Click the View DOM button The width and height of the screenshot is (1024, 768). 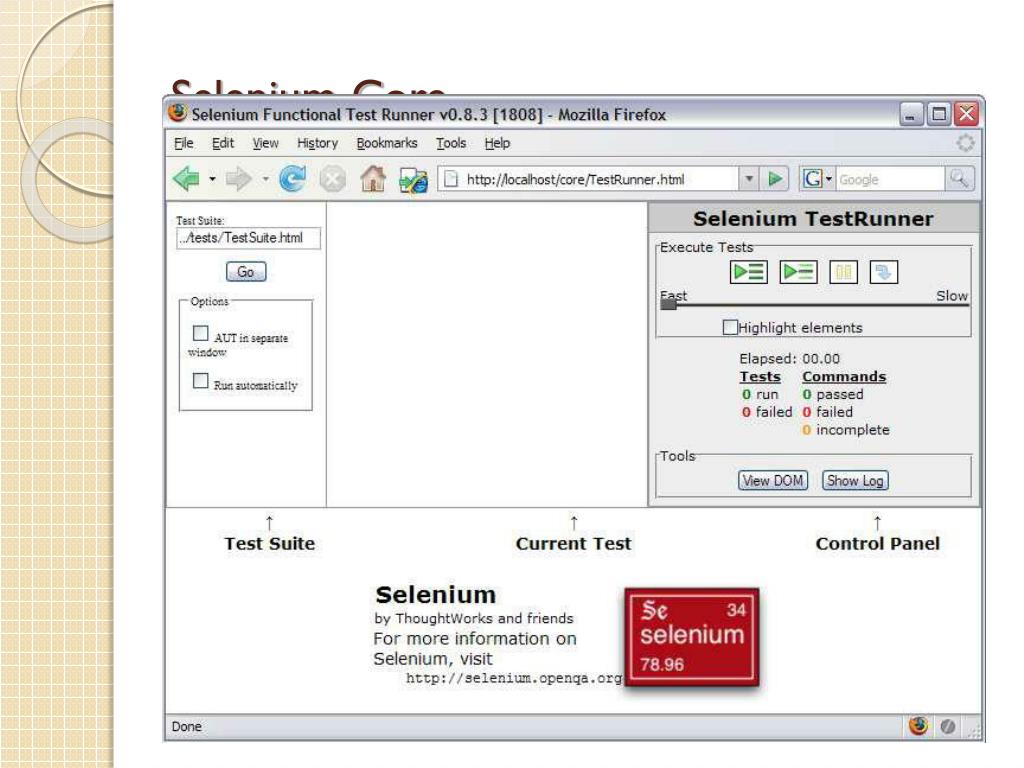pyautogui.click(x=773, y=481)
